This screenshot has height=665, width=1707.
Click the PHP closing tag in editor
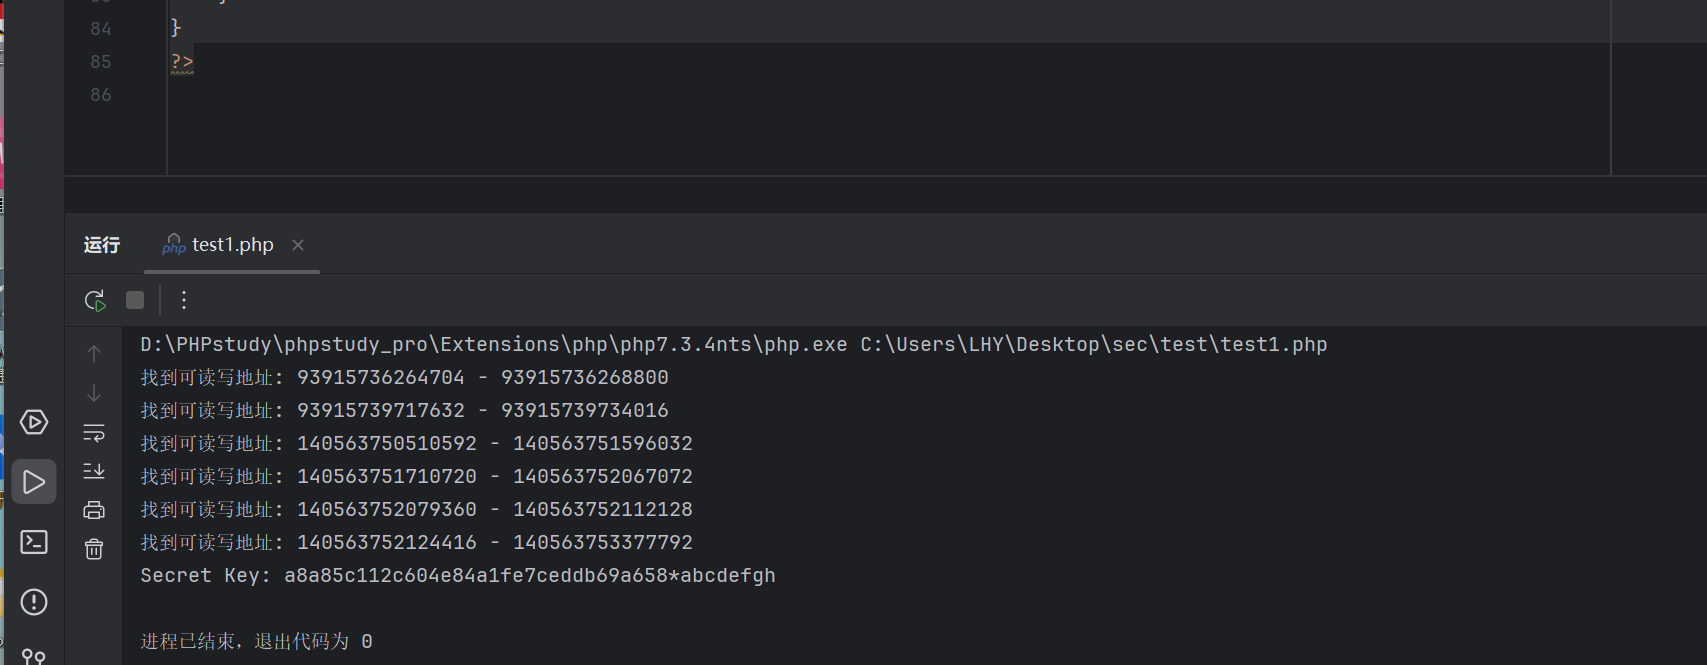(x=182, y=62)
